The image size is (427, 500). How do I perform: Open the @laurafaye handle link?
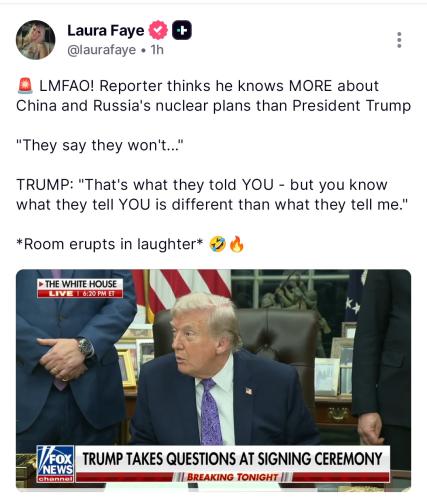pyautogui.click(x=102, y=50)
